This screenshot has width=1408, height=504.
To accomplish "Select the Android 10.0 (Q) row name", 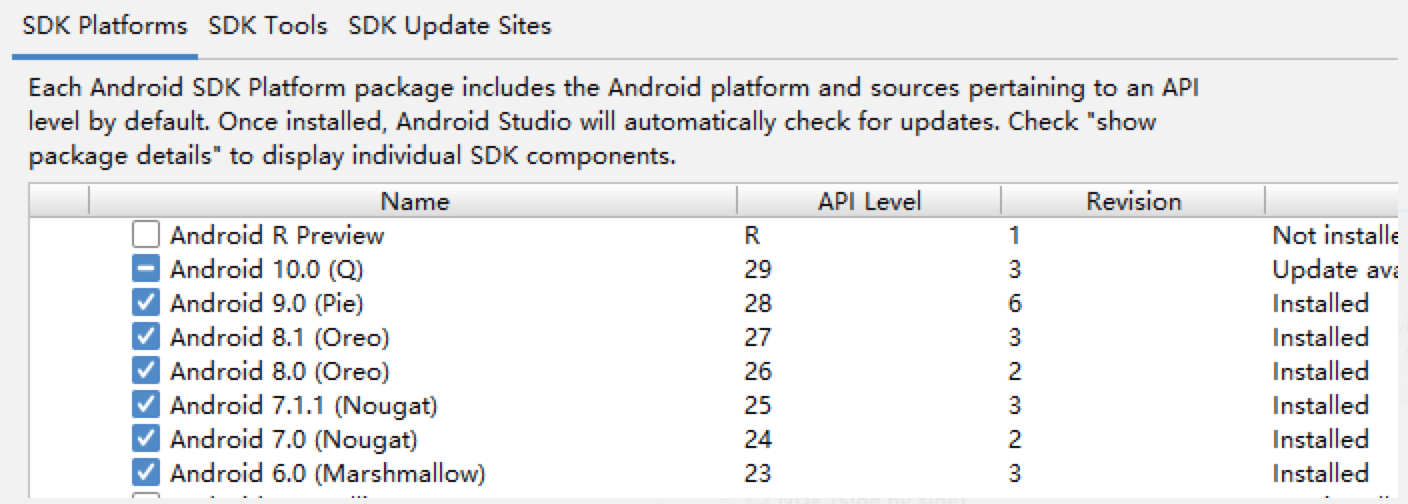I will tap(263, 270).
